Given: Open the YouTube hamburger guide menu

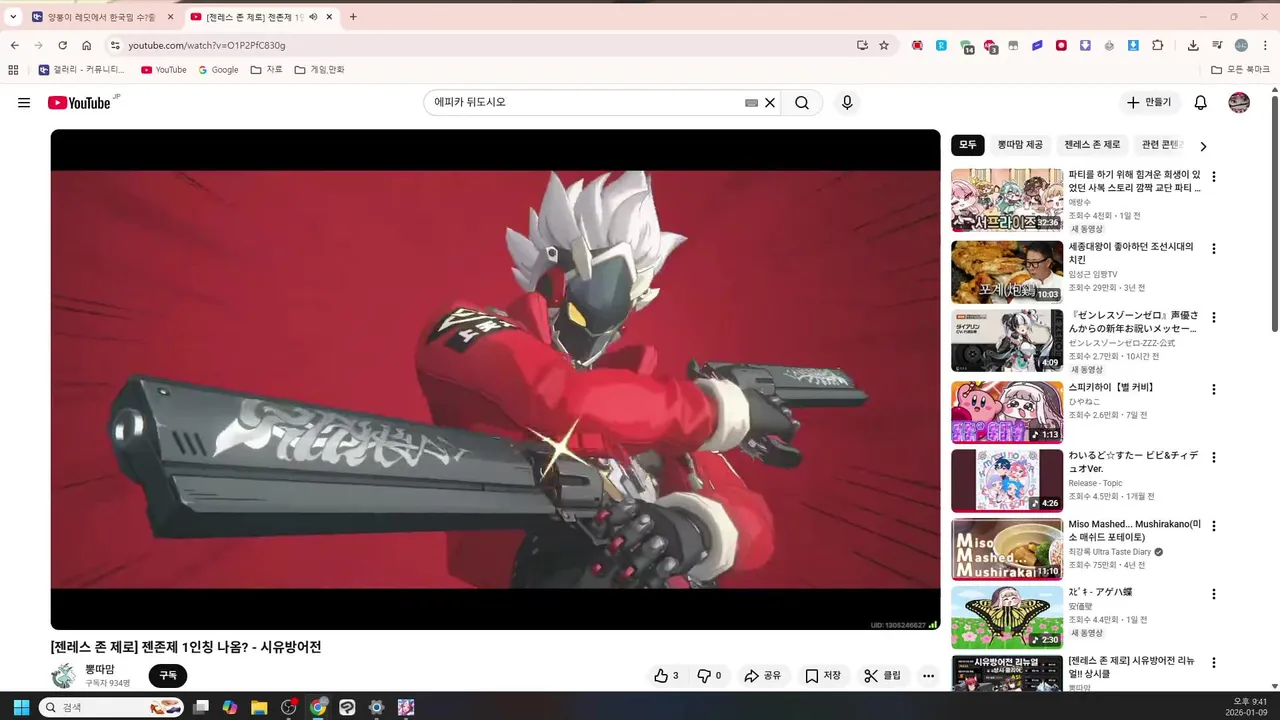Looking at the screenshot, I should (24, 103).
